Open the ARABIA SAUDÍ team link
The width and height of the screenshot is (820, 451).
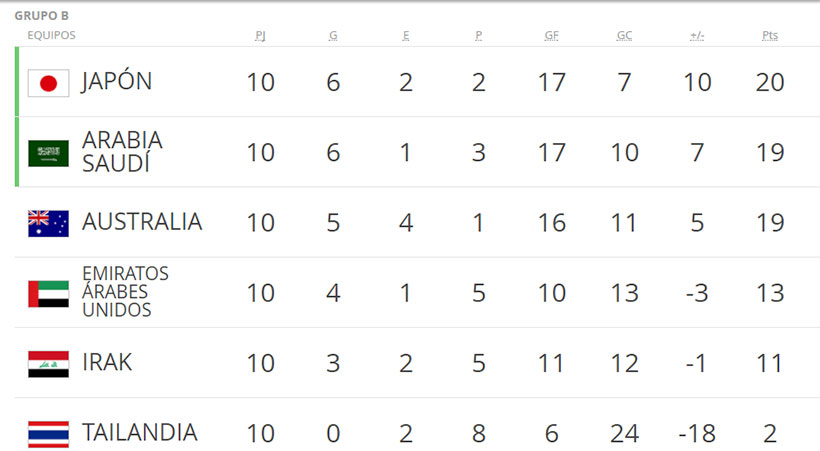coord(122,152)
